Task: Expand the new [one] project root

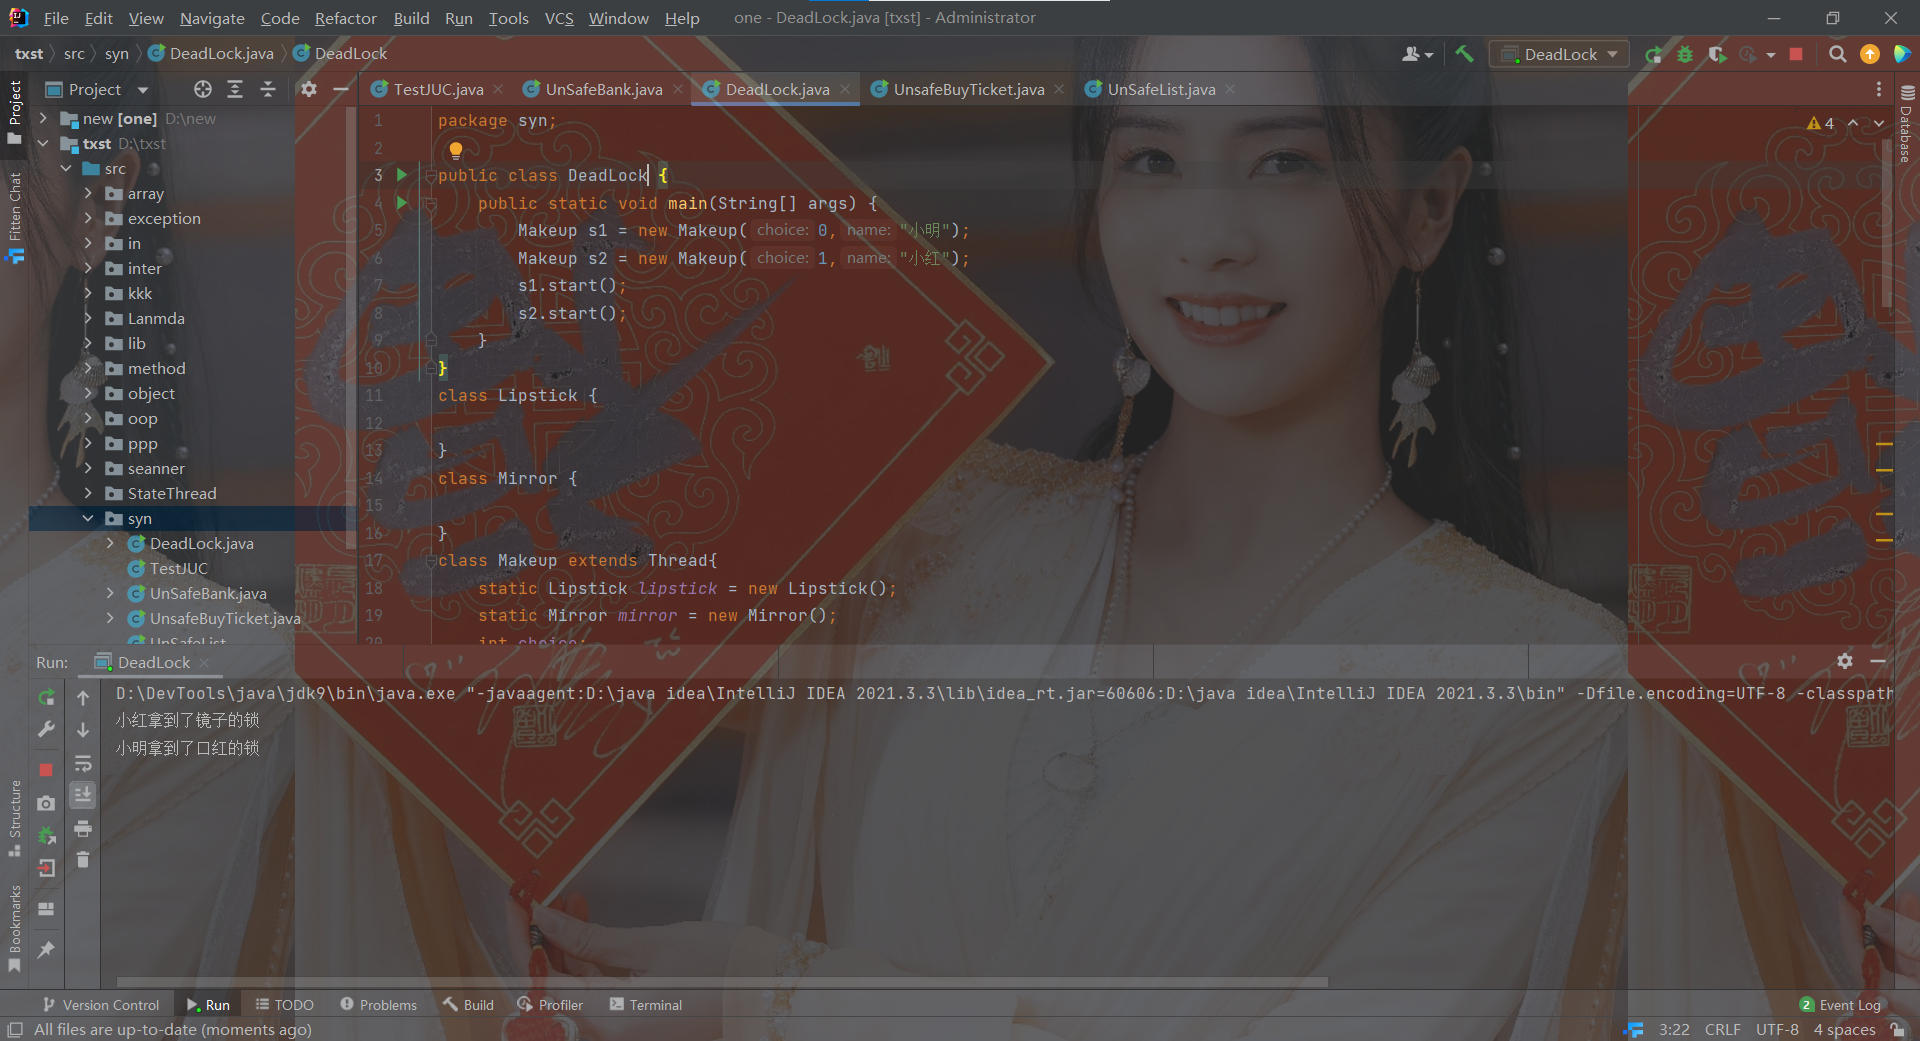Action: click(43, 118)
